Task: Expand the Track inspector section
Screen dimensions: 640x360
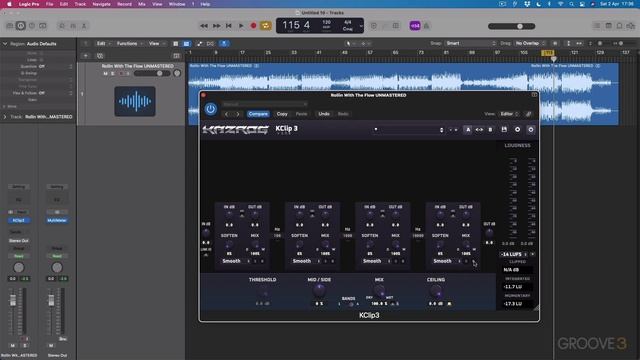Action: click(5, 117)
